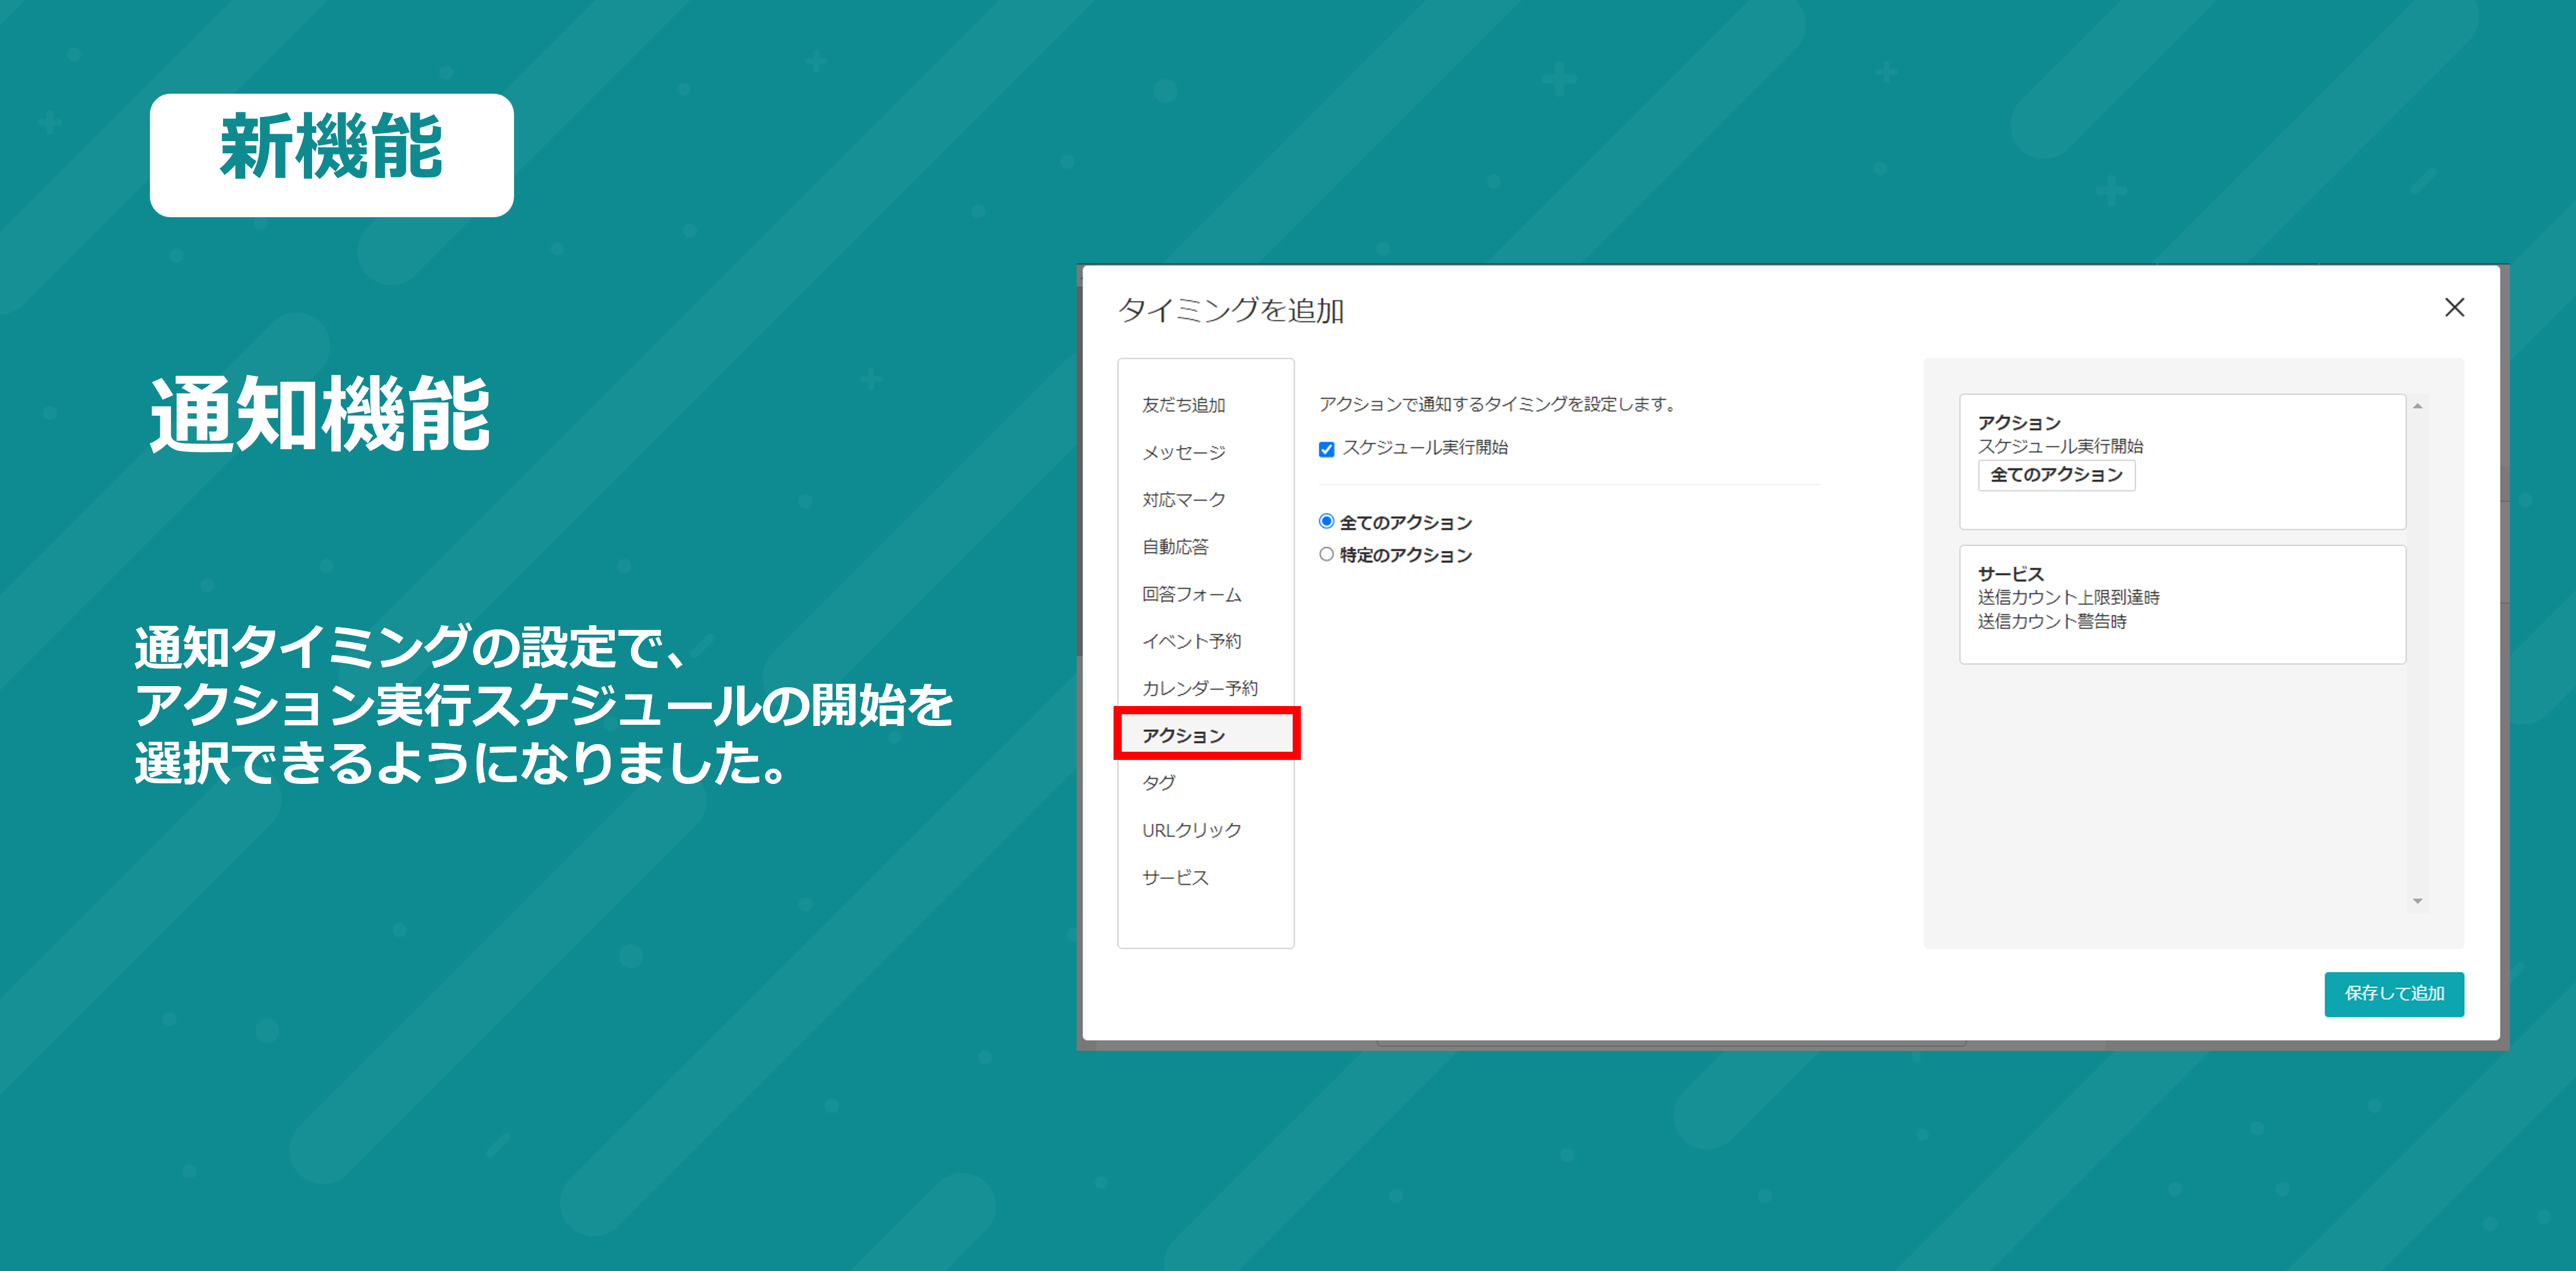Select カレンダー予約 in the timing list
The height and width of the screenshot is (1271, 2576).
click(x=1200, y=688)
